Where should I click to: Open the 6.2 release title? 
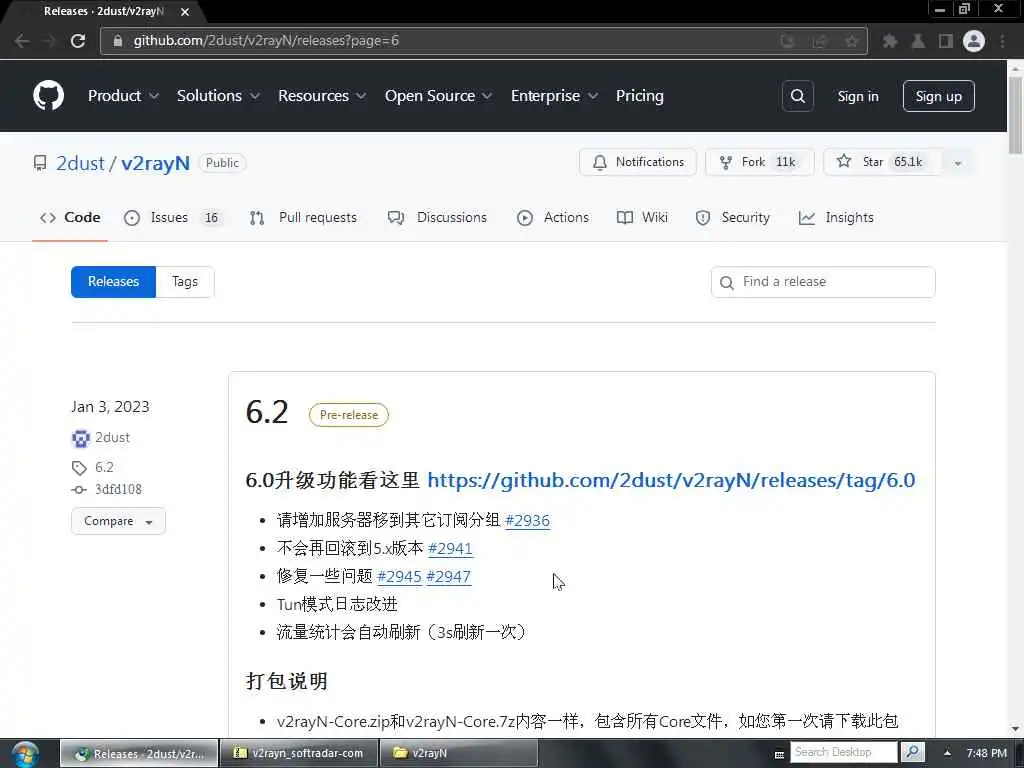click(x=267, y=413)
